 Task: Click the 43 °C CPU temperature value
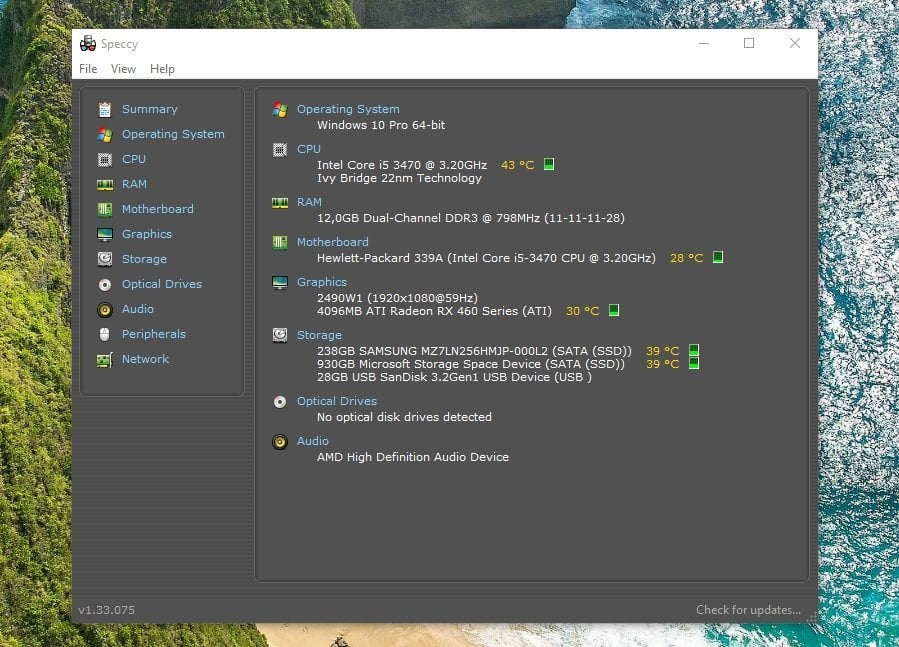517,165
